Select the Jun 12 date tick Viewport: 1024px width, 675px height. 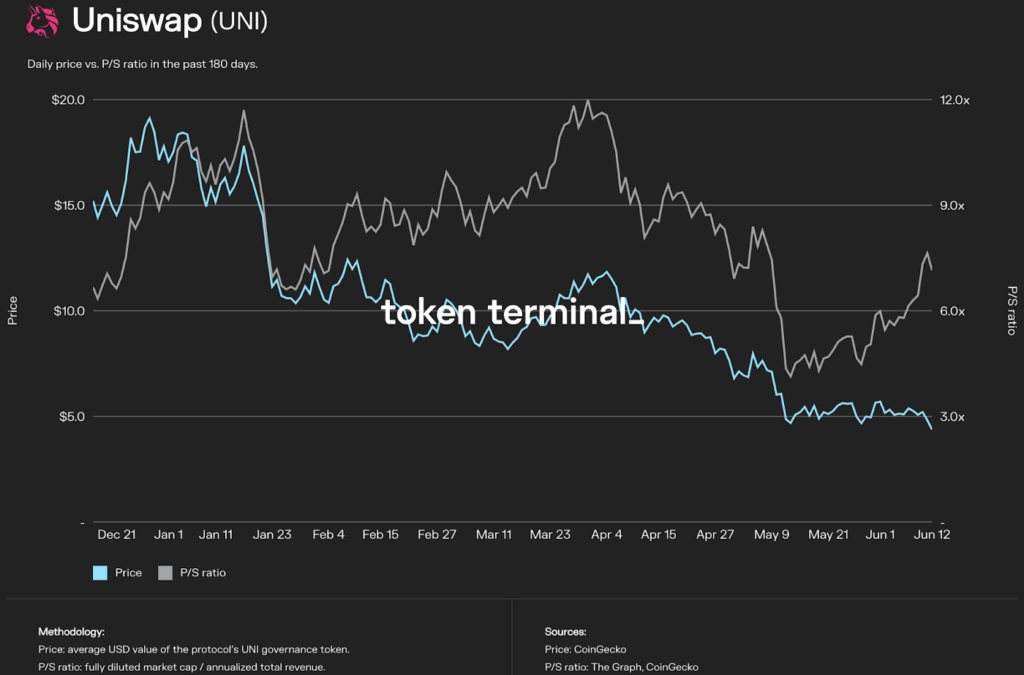(x=932, y=535)
